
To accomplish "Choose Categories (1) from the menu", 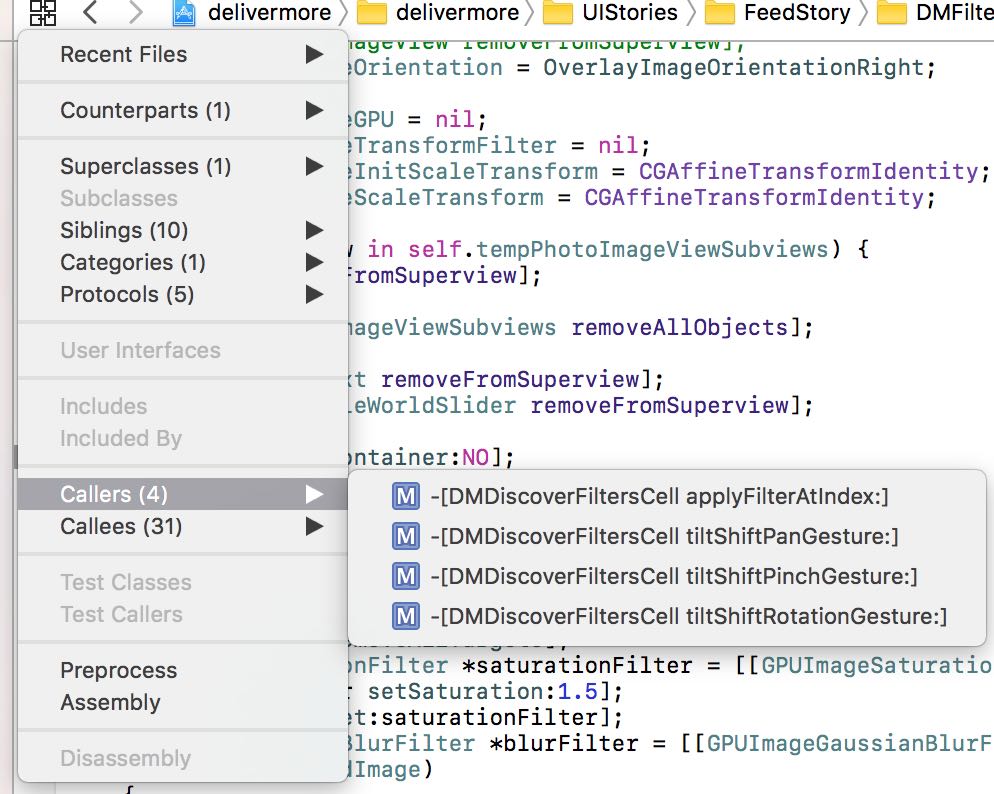I will pos(133,263).
